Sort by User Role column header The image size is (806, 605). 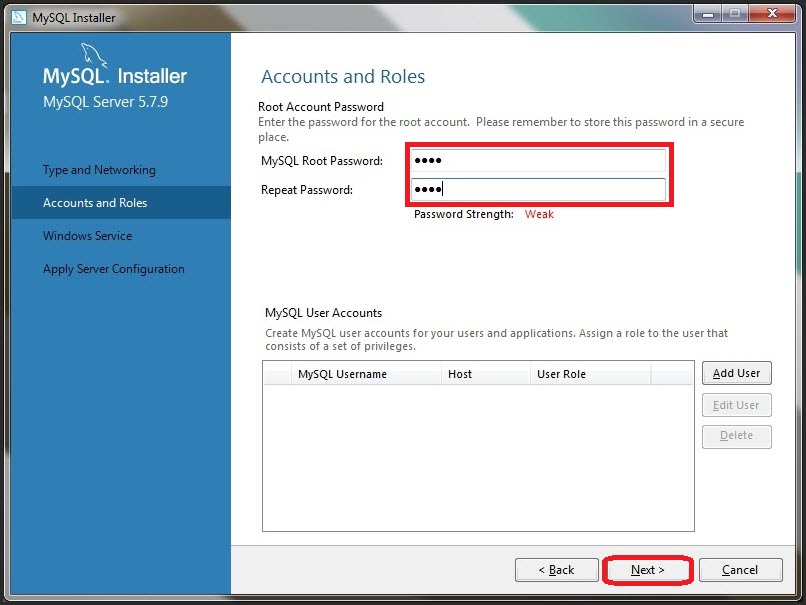coord(590,374)
